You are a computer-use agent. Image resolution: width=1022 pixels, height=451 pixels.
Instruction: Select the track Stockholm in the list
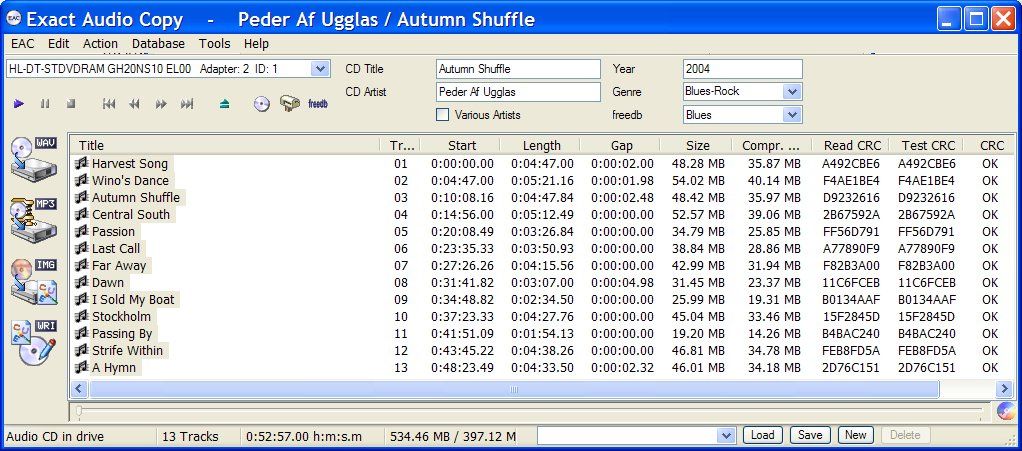tap(121, 317)
